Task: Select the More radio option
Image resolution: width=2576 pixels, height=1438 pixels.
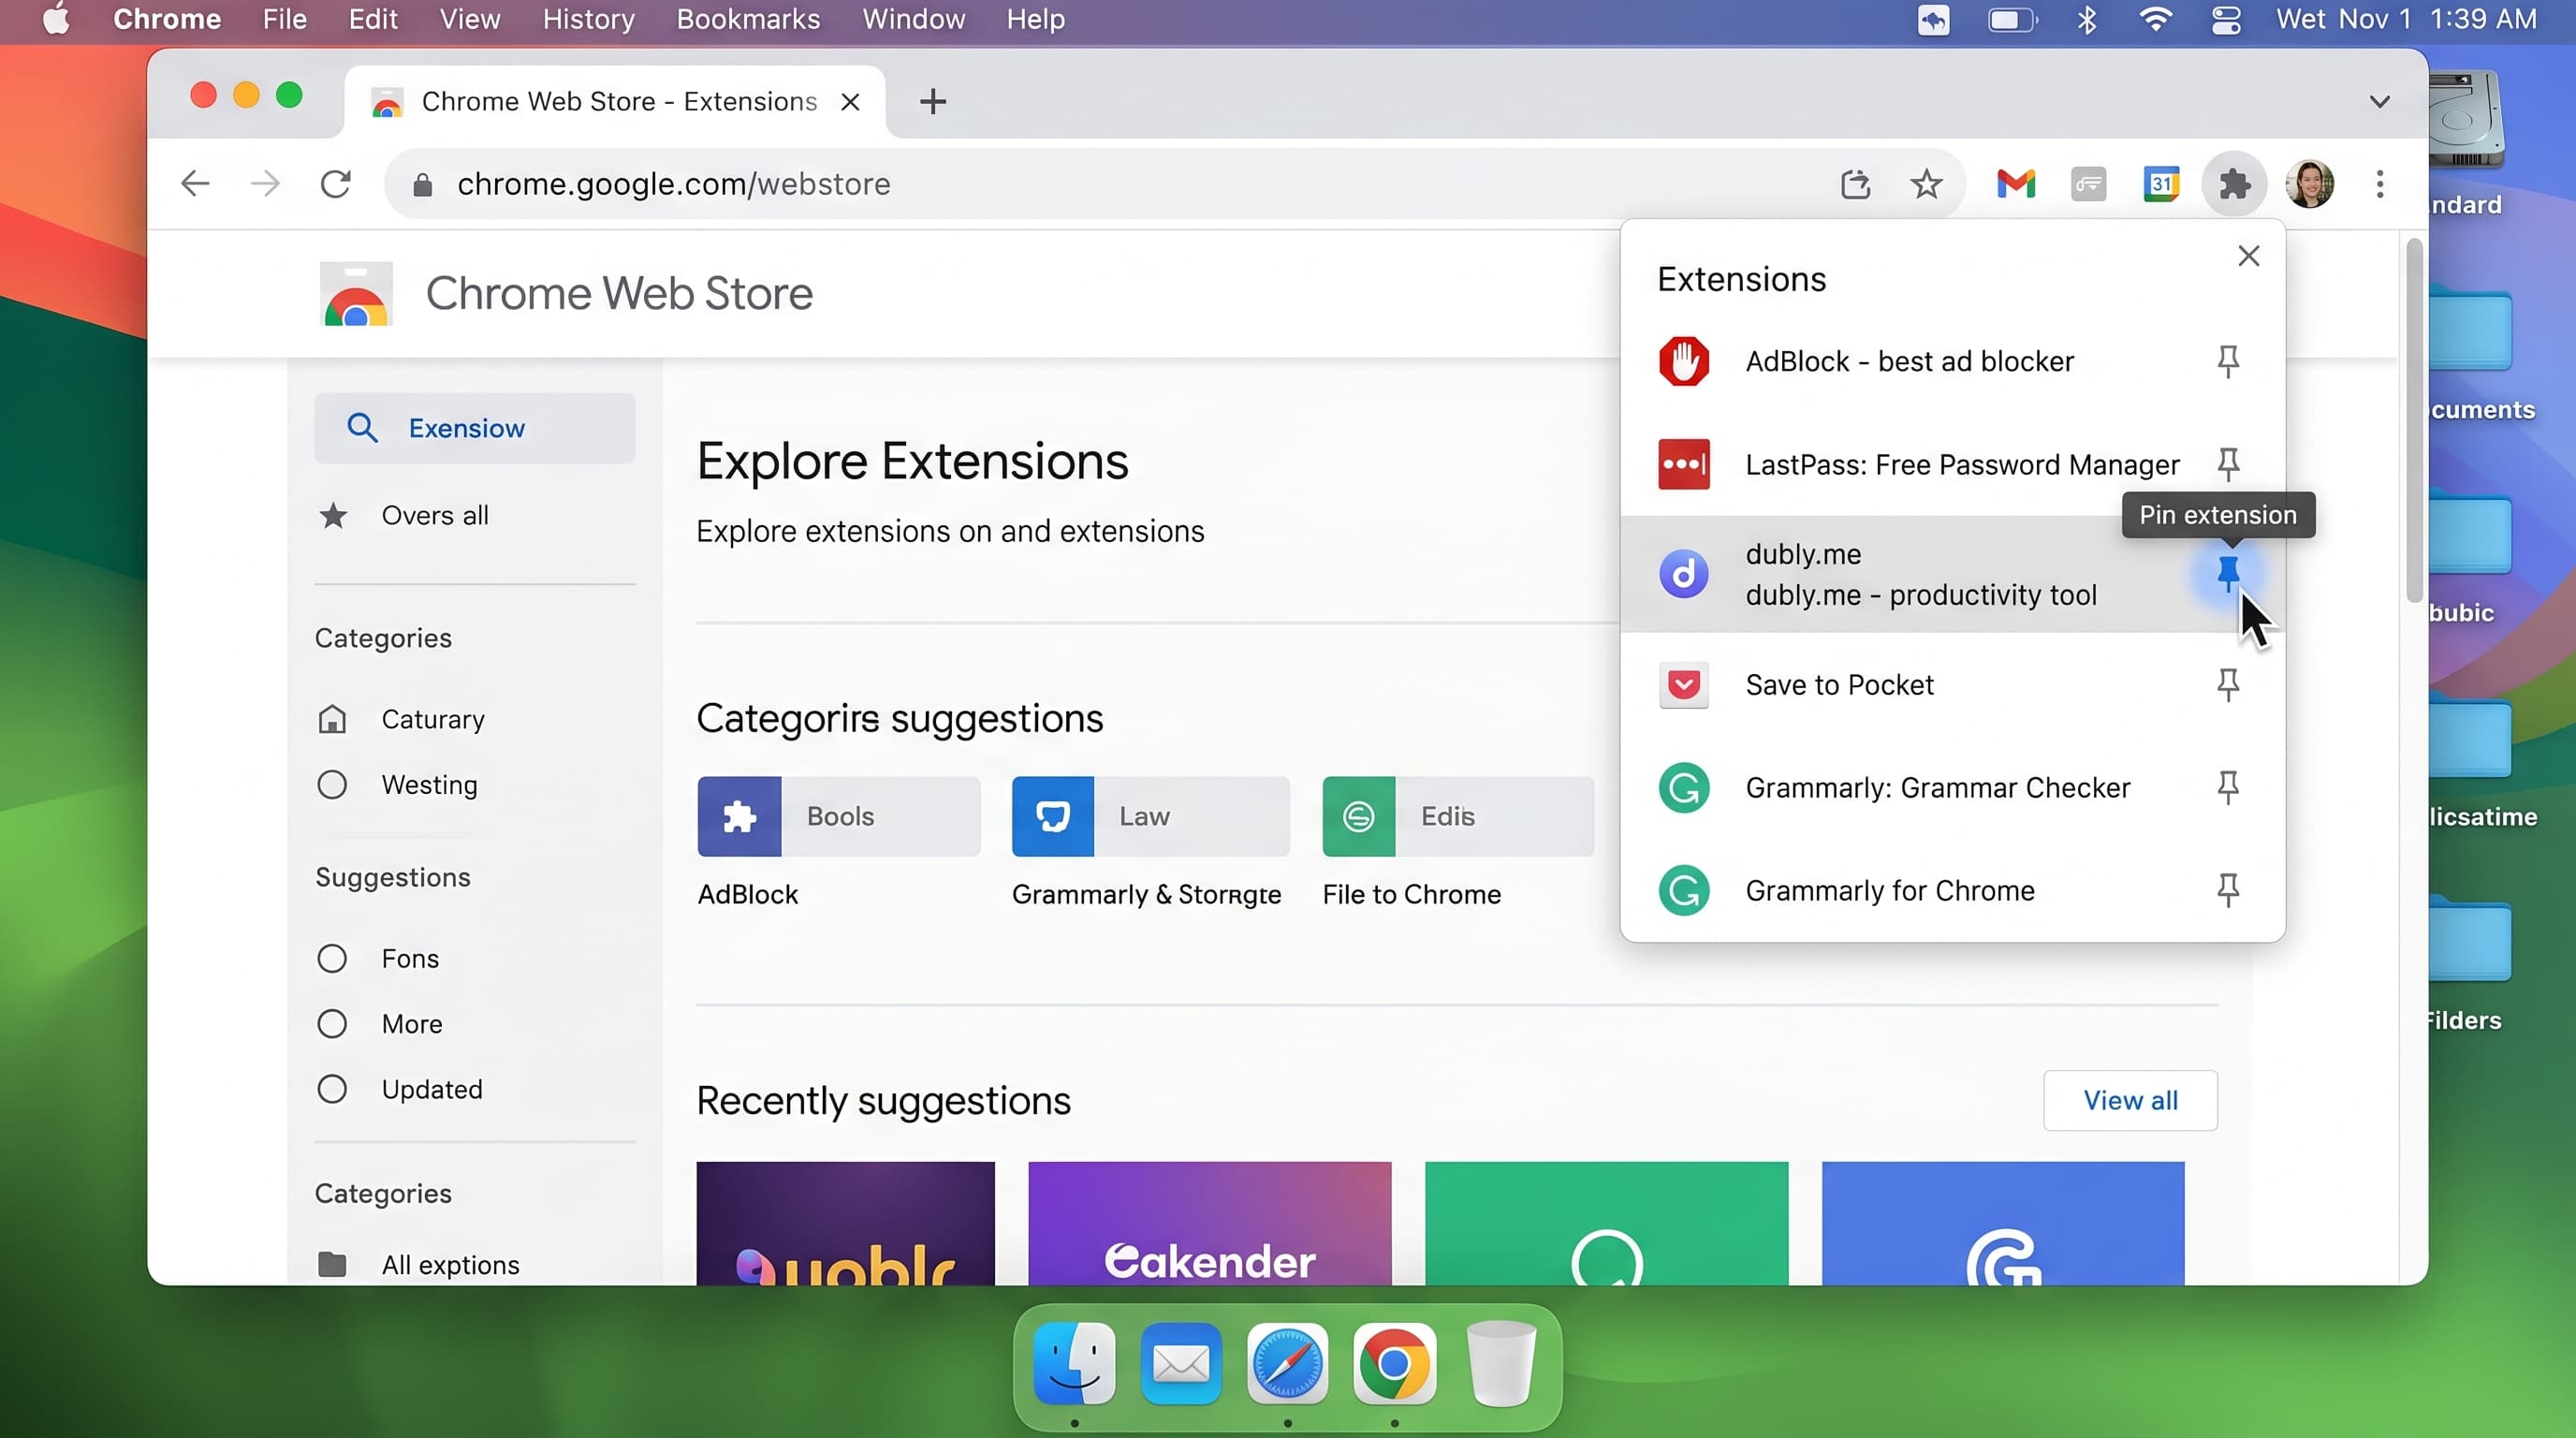Action: pyautogui.click(x=332, y=1024)
